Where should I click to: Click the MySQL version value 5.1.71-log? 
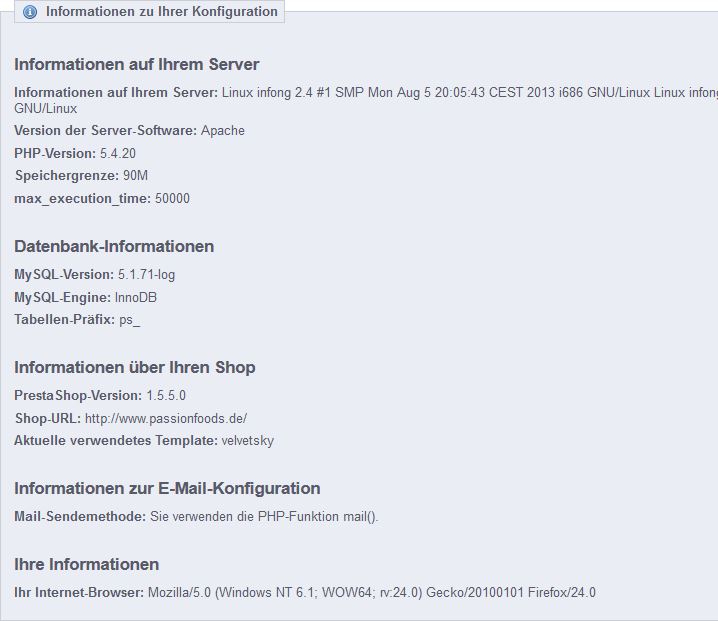[x=147, y=274]
